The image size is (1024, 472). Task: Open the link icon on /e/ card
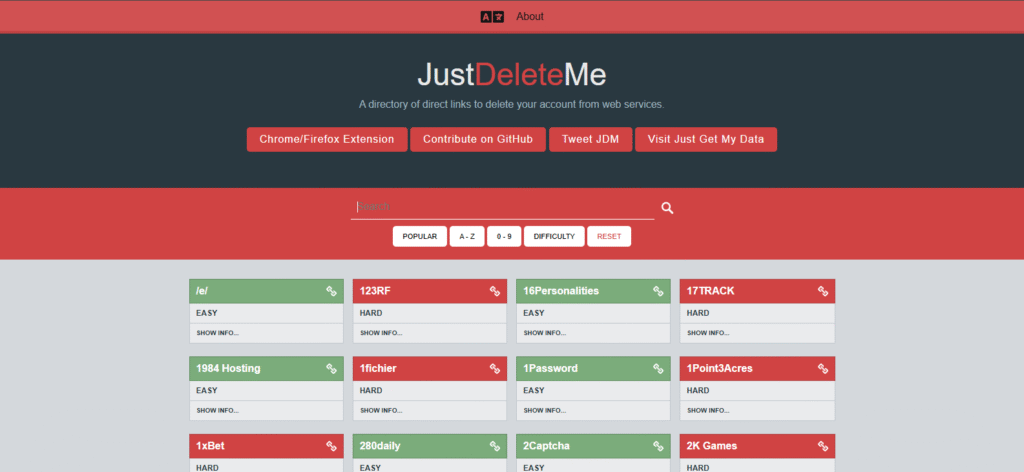click(x=331, y=291)
